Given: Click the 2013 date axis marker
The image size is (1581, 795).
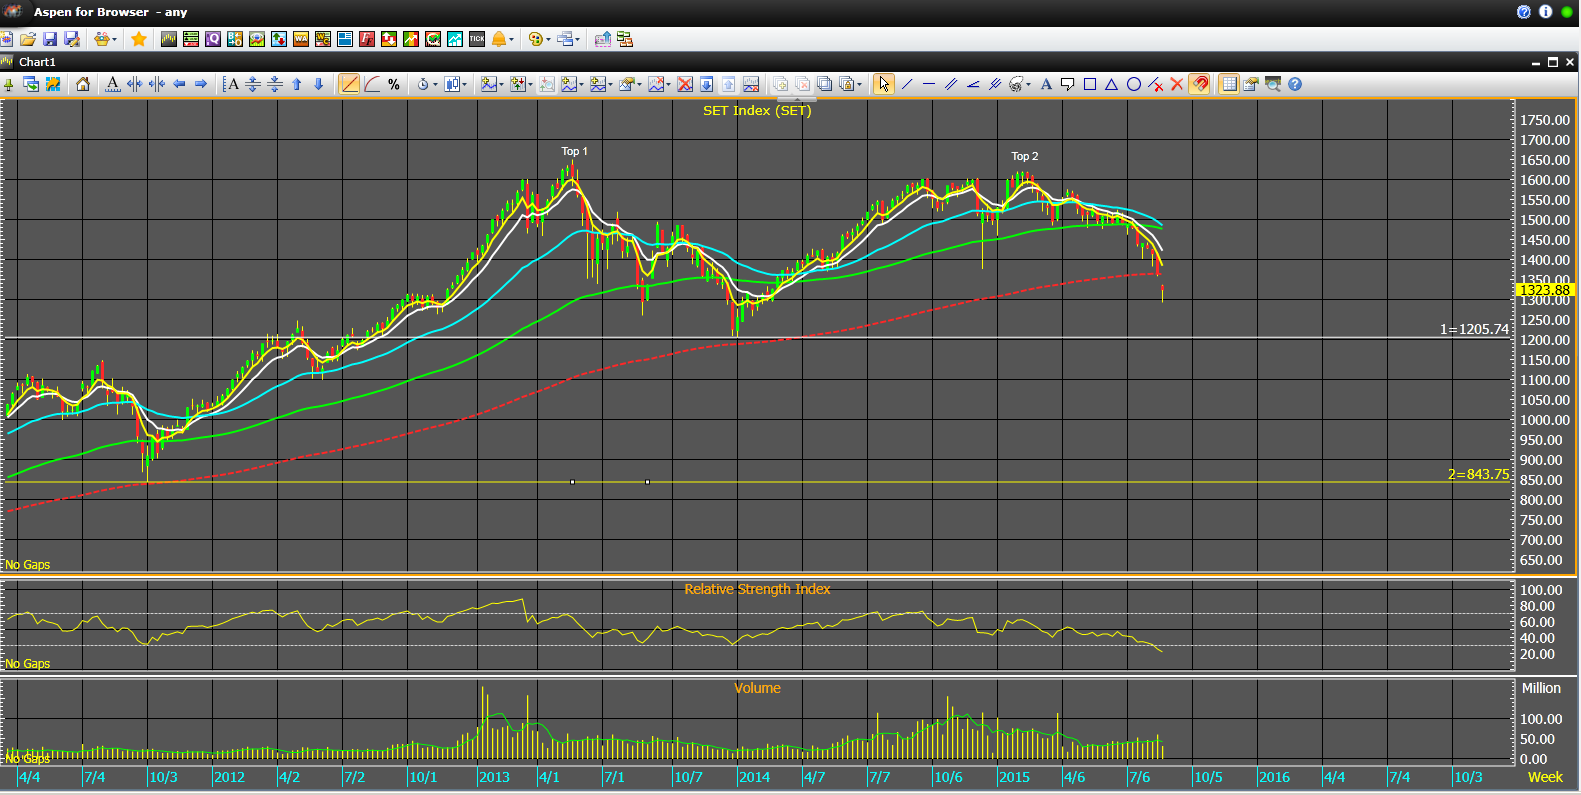Looking at the screenshot, I should (494, 777).
